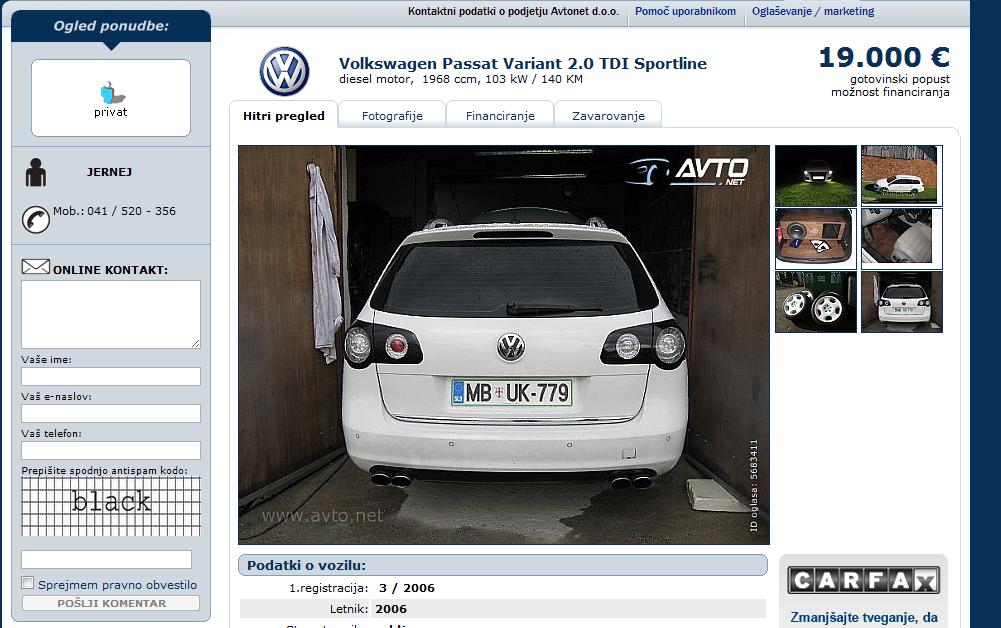Screen dimensions: 1001x628
Task: Click the privat seller icon
Action: (111, 93)
